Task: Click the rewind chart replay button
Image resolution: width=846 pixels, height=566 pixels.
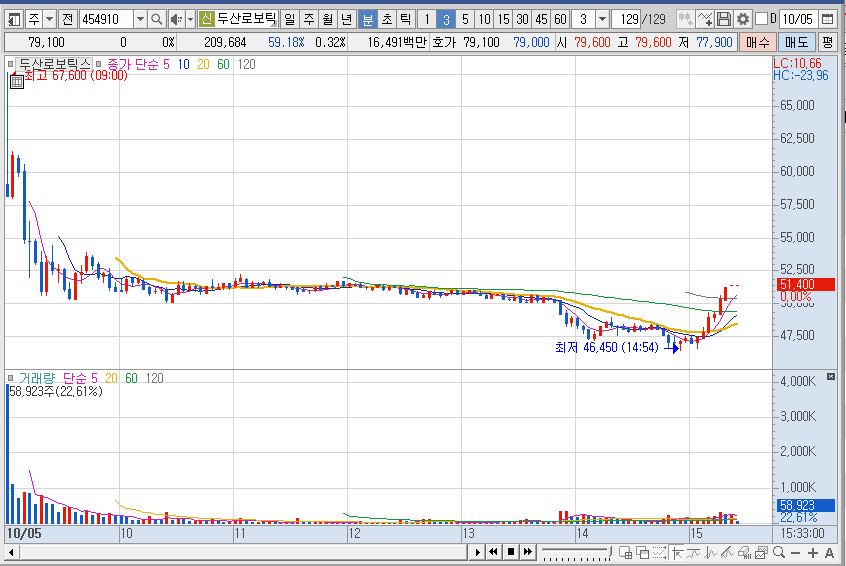Action: tap(493, 552)
